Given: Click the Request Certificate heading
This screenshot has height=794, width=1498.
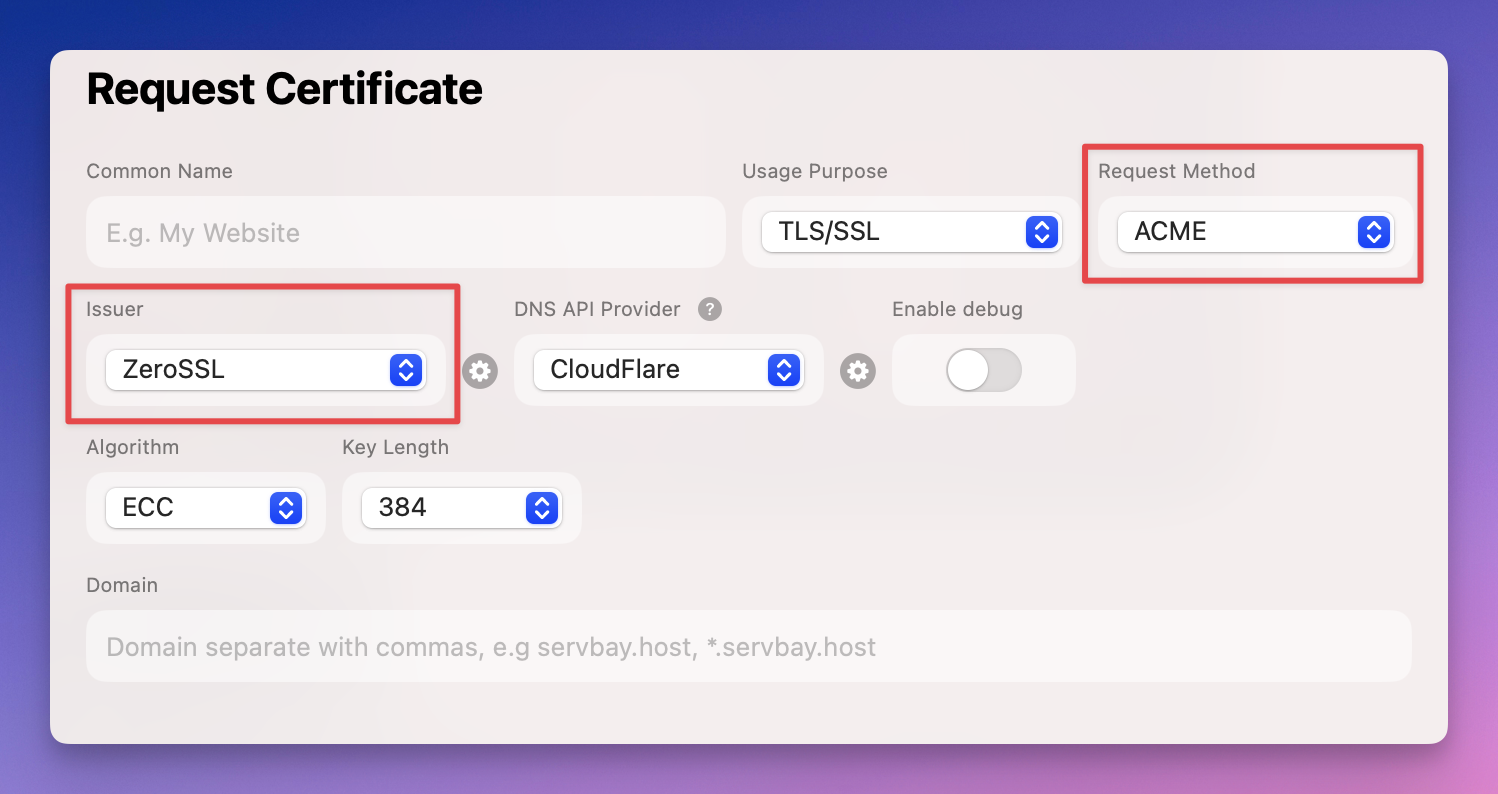Looking at the screenshot, I should tap(285, 89).
